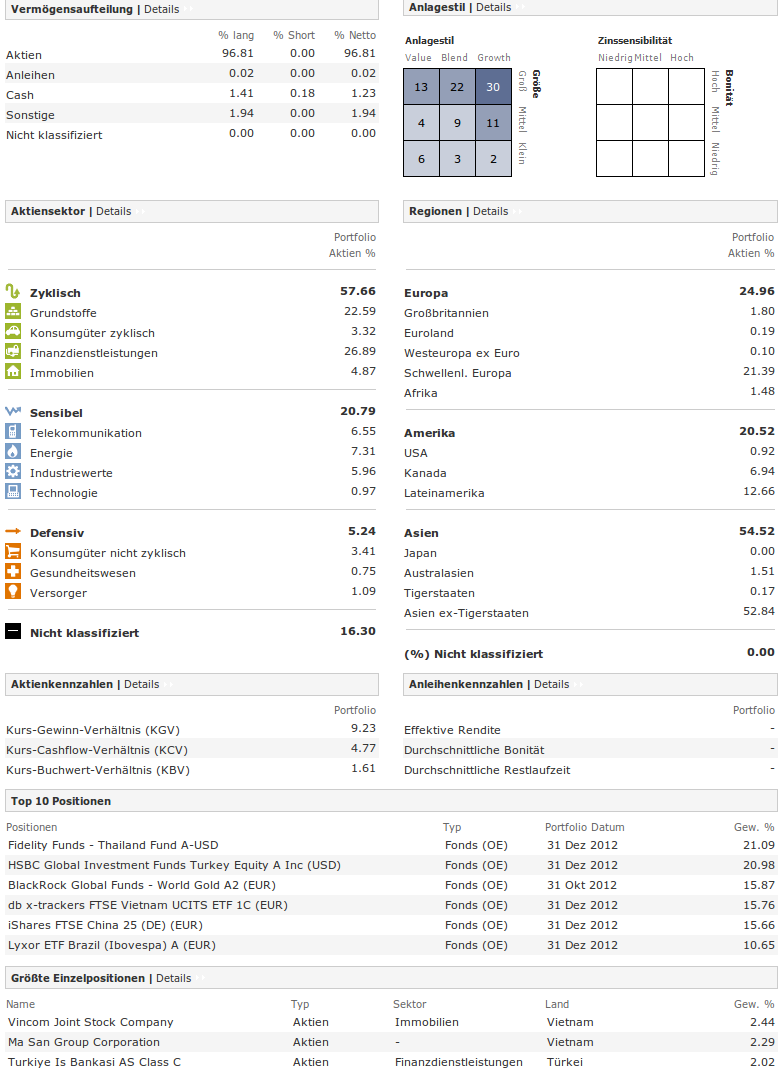Click the Immobilien house icon

point(13,372)
